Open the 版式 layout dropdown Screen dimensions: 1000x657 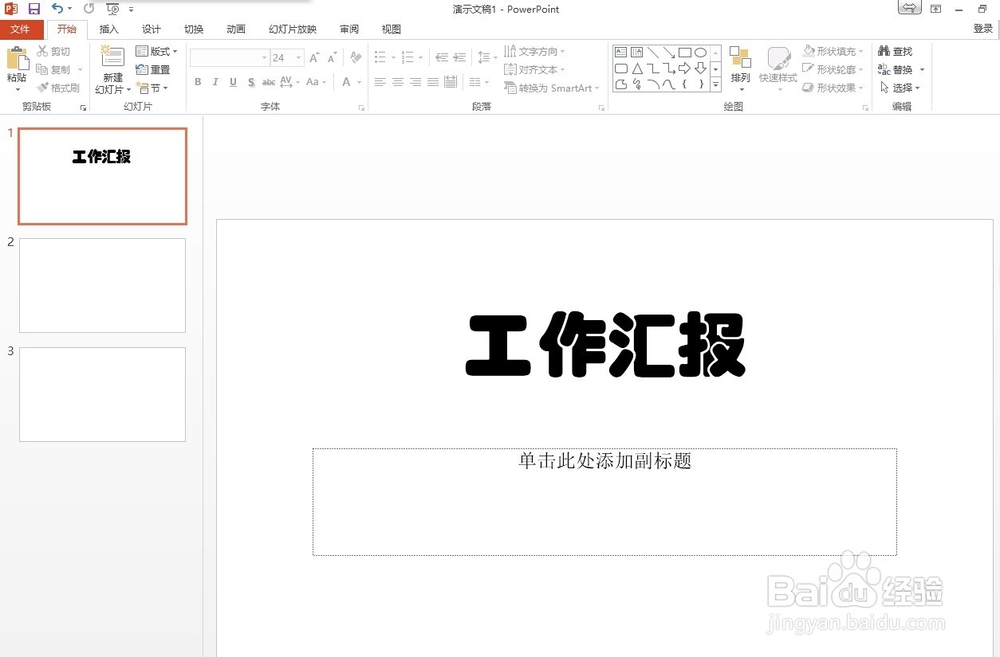[x=156, y=51]
